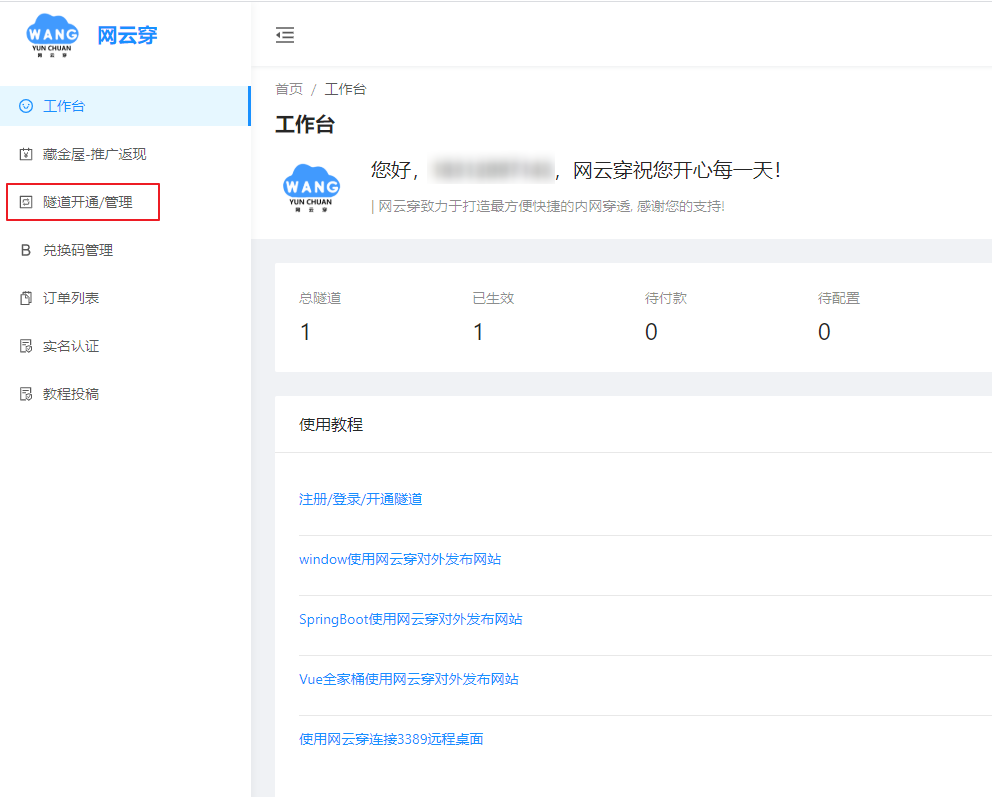Viewport: 992px width, 797px height.
Task: Click the 待配置 count value
Action: click(824, 331)
